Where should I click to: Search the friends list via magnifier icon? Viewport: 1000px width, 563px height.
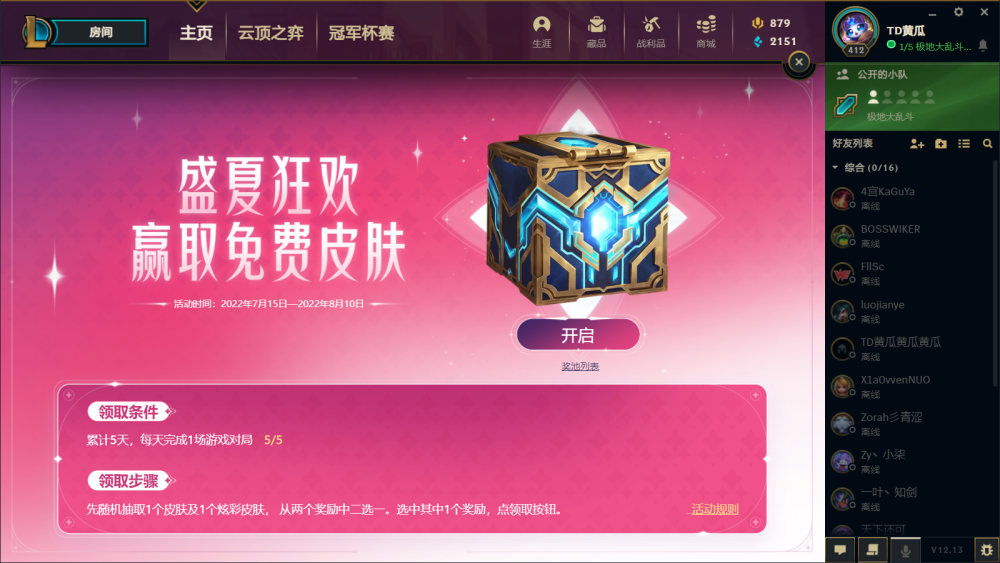tap(987, 144)
